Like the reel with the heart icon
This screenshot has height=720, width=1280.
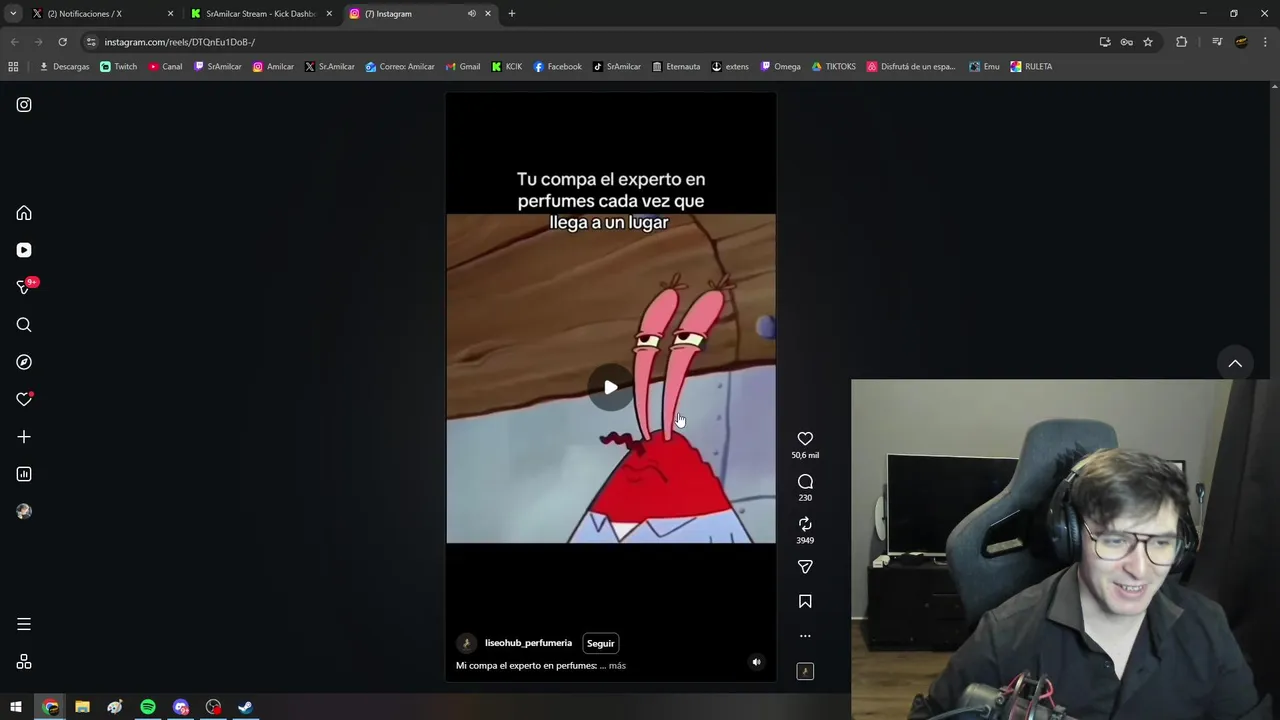click(x=805, y=439)
